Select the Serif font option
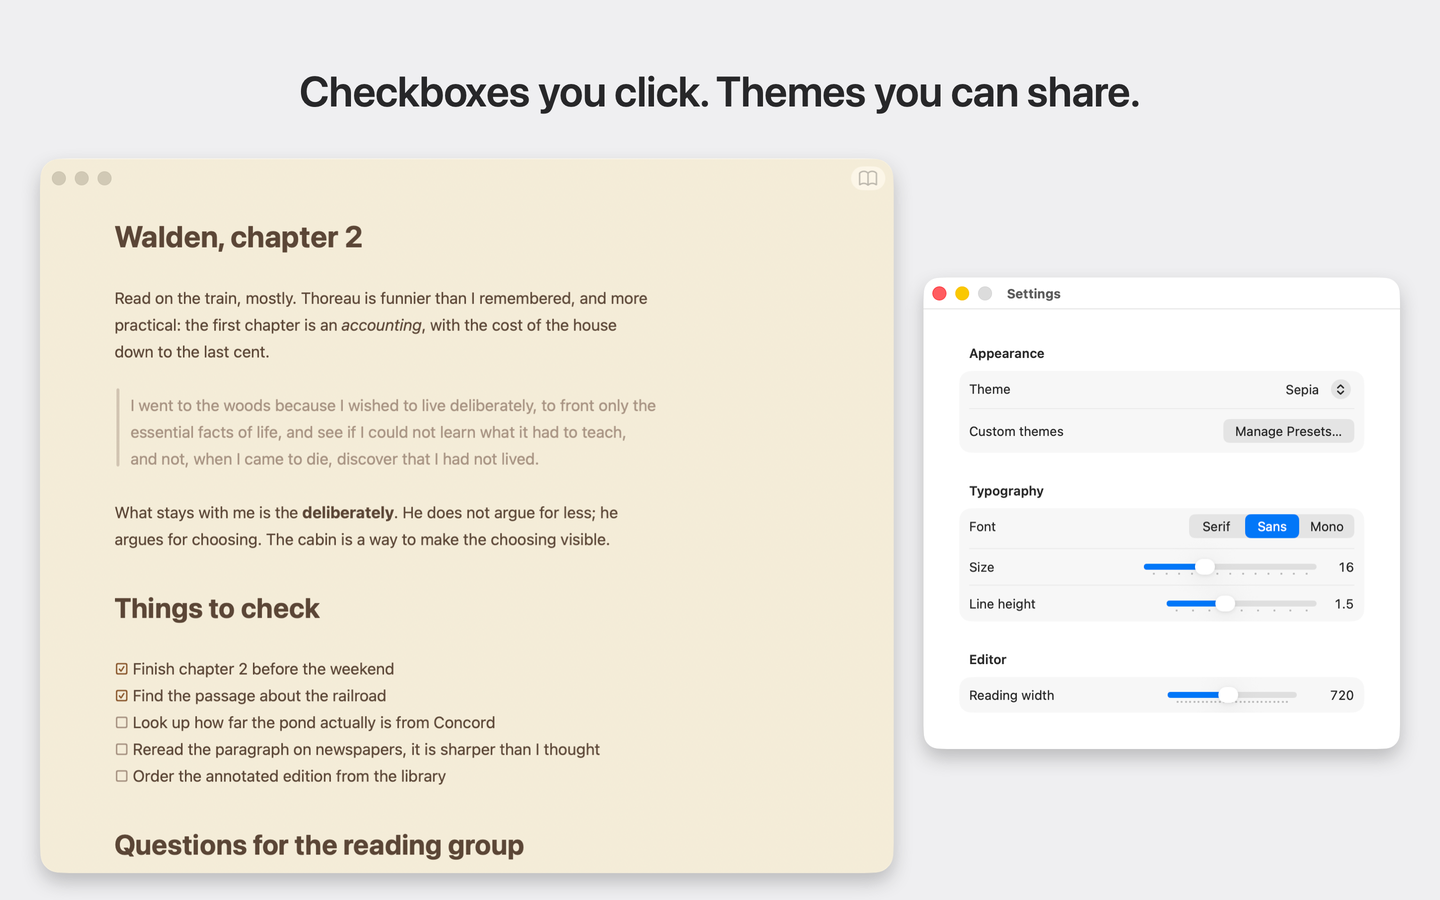1440x900 pixels. click(x=1216, y=527)
